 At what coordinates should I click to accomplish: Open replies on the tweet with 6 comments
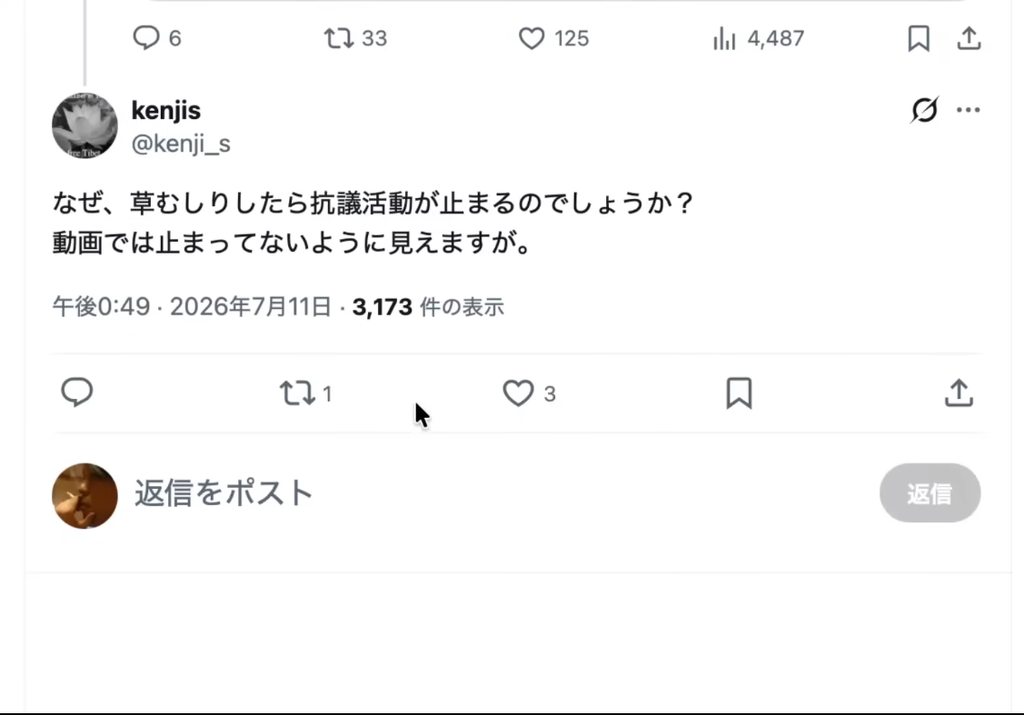156,38
